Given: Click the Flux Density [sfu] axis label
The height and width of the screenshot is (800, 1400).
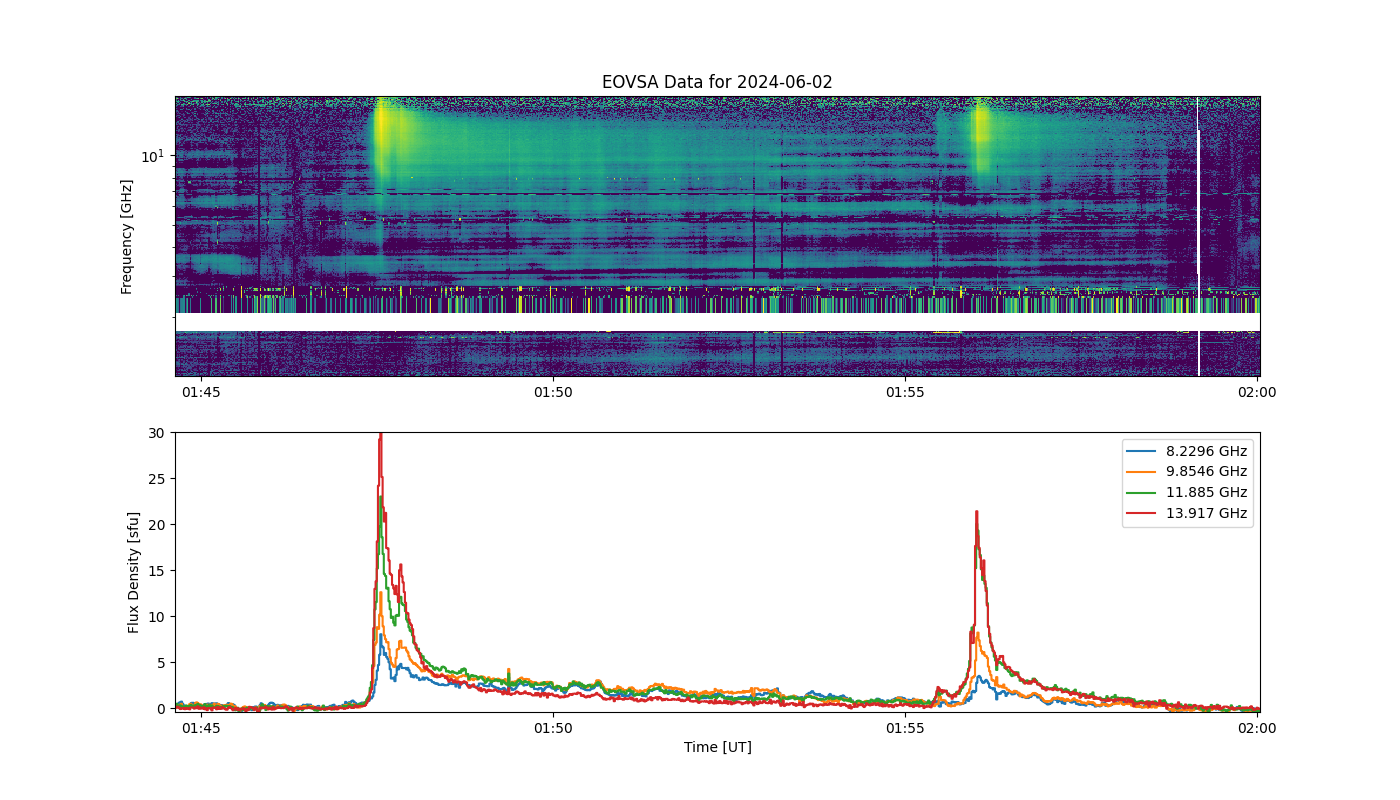Looking at the screenshot, I should [133, 572].
